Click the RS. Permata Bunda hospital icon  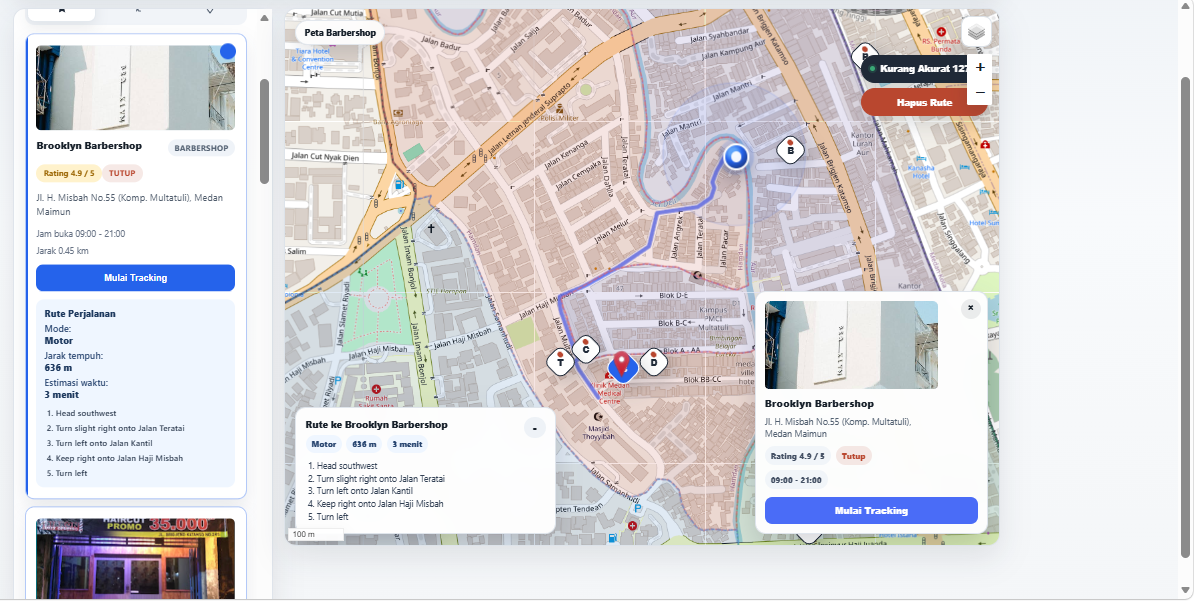coord(941,31)
